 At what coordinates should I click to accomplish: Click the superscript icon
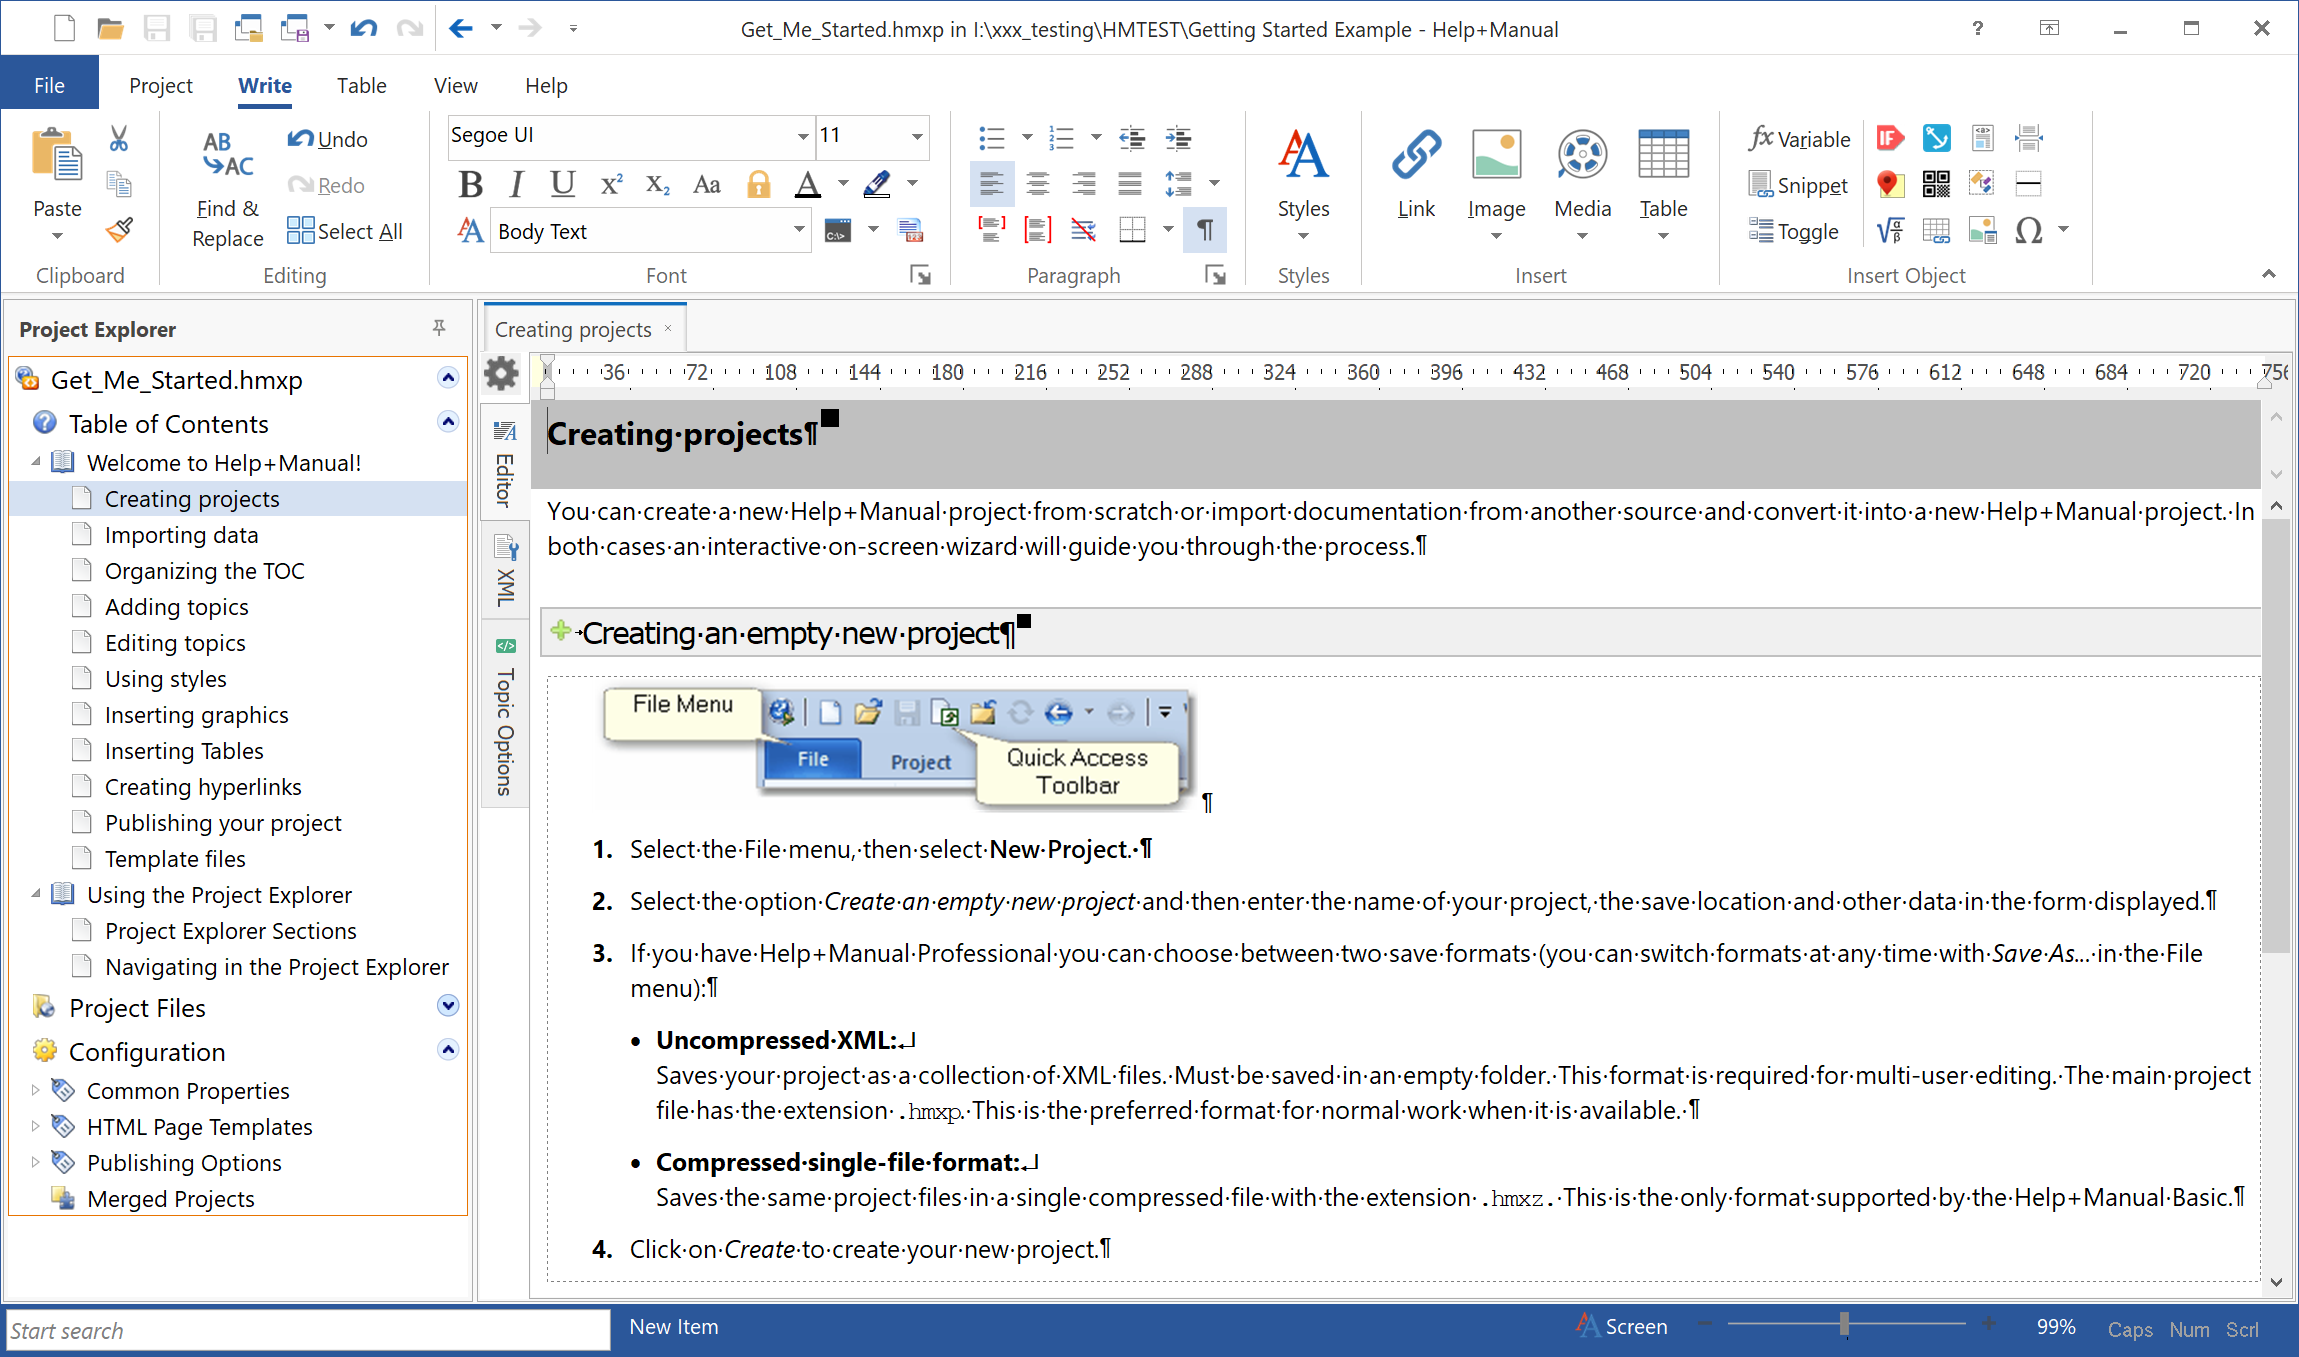pyautogui.click(x=611, y=184)
